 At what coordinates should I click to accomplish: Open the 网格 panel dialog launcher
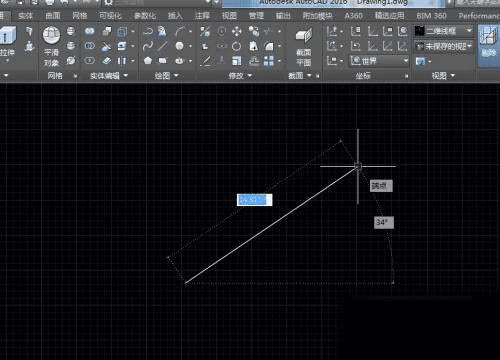point(75,76)
